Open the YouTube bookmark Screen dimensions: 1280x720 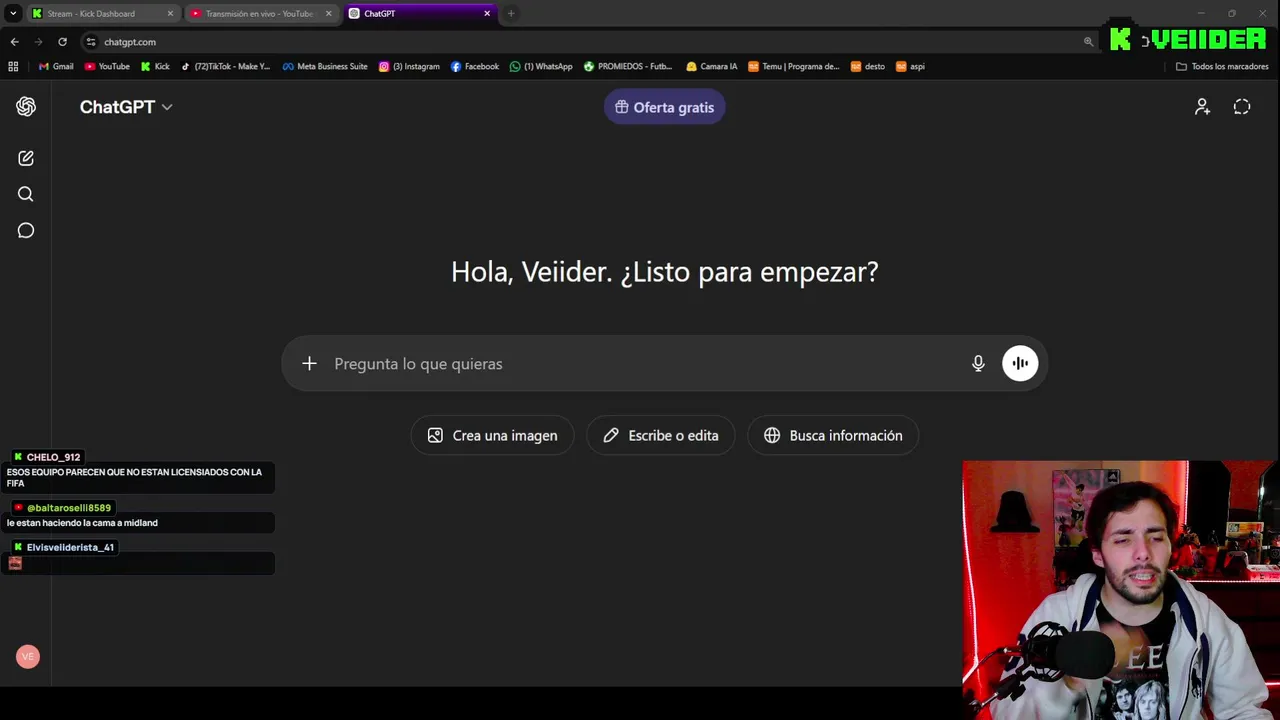tap(107, 66)
